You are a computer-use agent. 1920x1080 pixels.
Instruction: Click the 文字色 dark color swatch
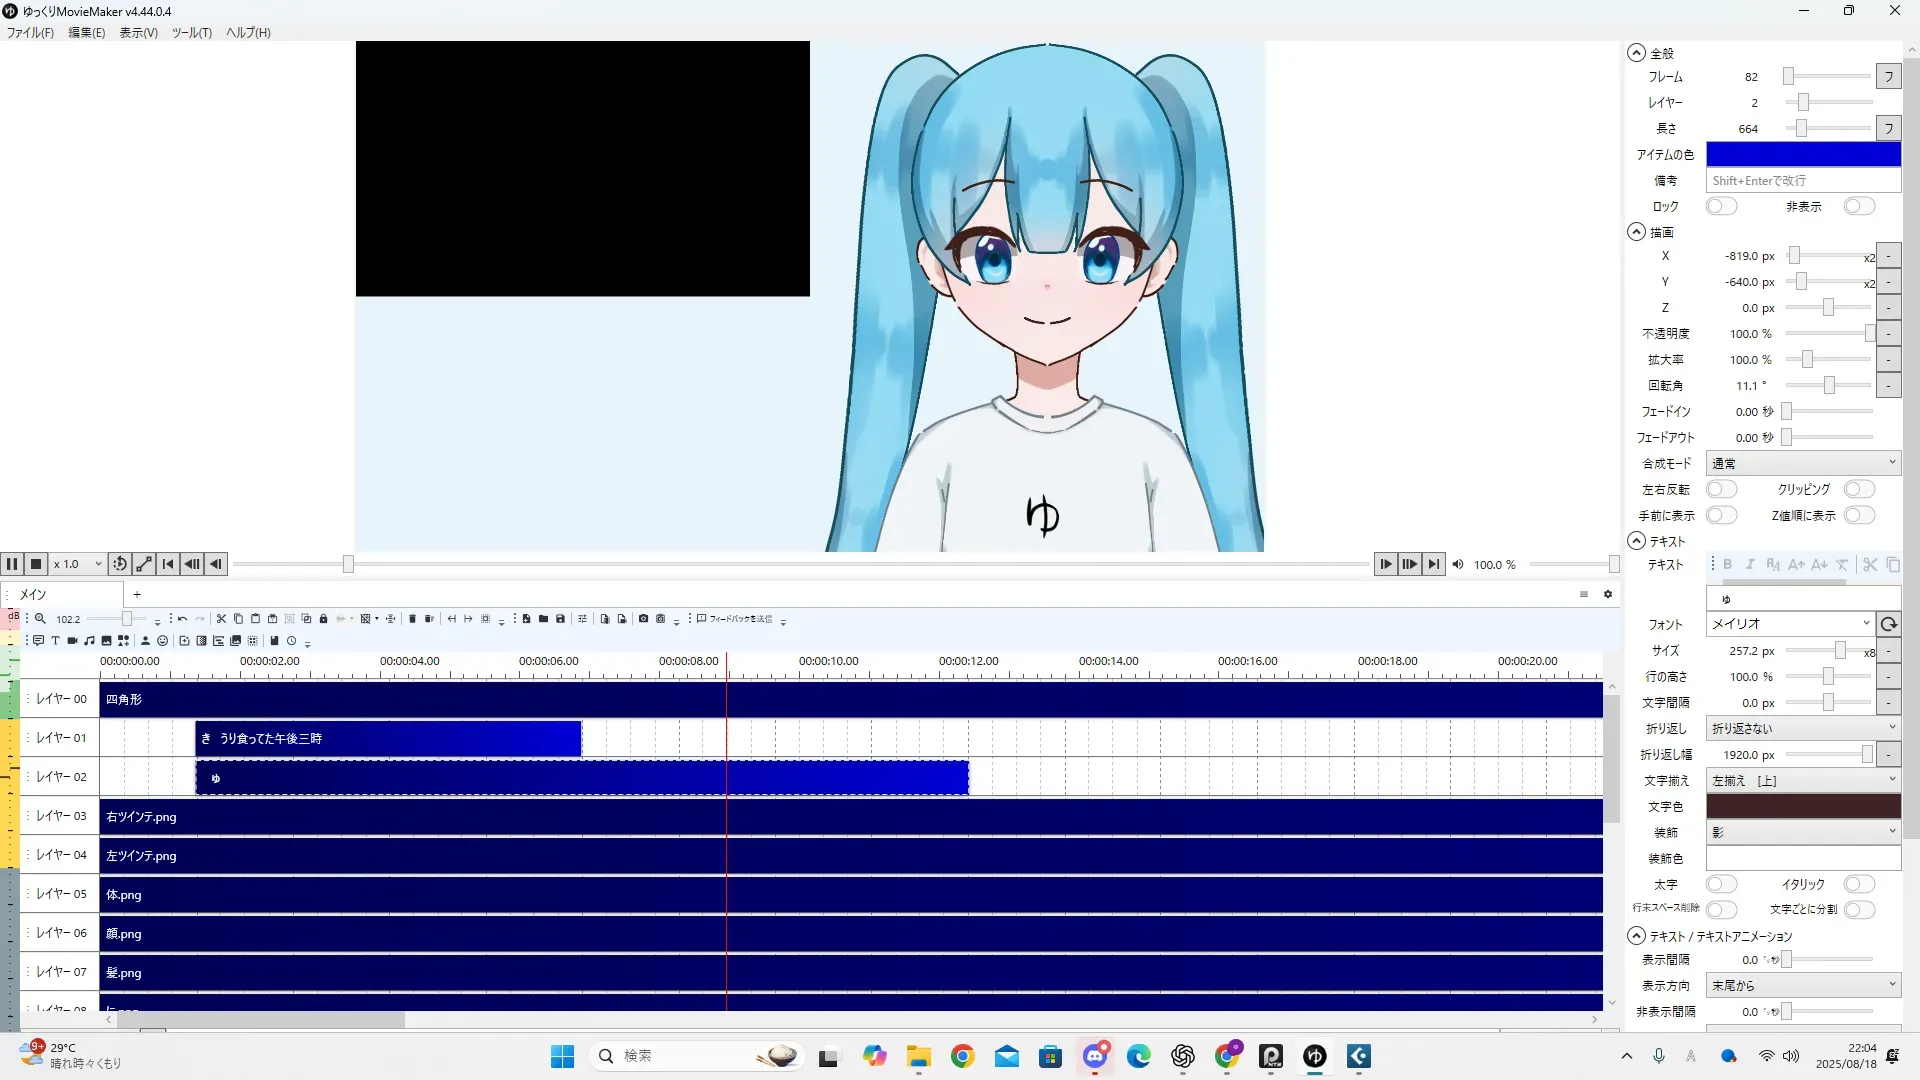point(1803,807)
